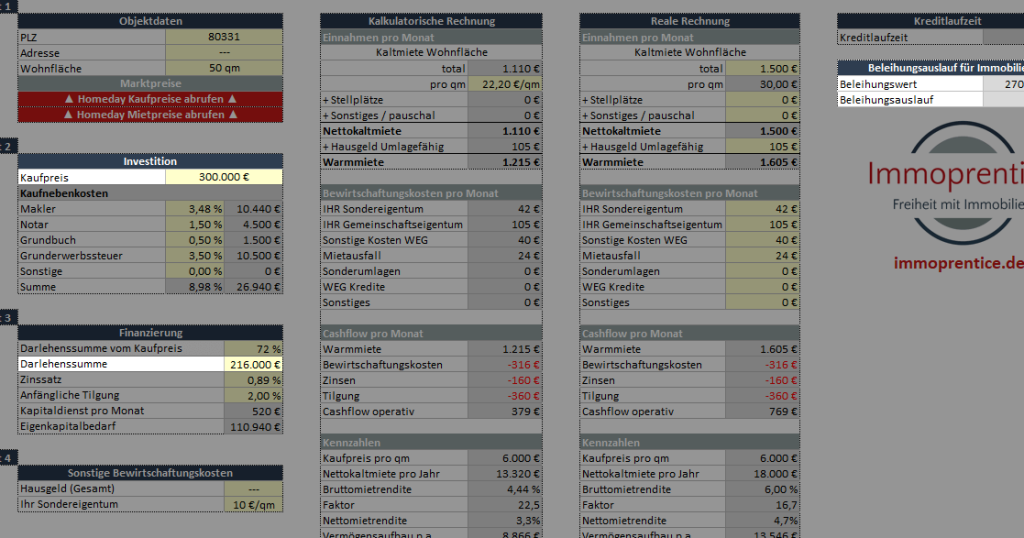The image size is (1024, 538).
Task: Select the Kaufpreis 300.000 € cell
Action: click(224, 177)
